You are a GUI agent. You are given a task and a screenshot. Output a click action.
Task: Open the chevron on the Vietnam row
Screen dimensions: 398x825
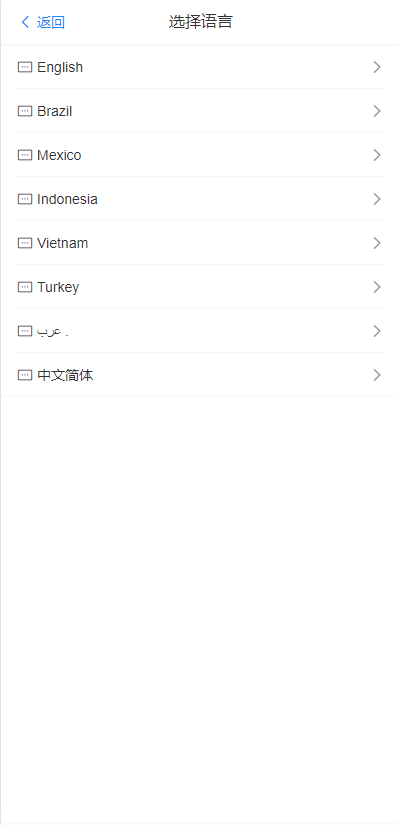pyautogui.click(x=377, y=243)
